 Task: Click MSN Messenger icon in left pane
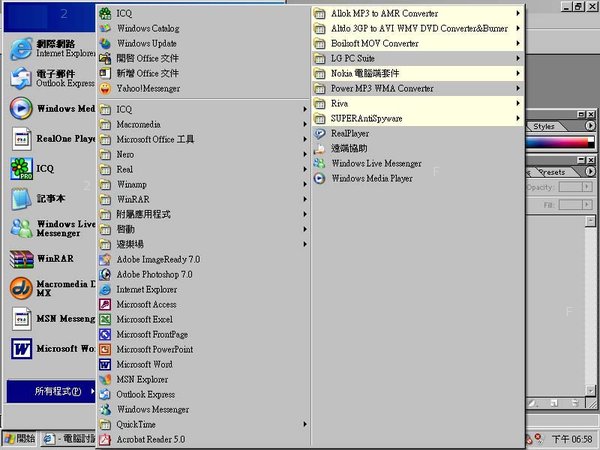pyautogui.click(x=21, y=319)
